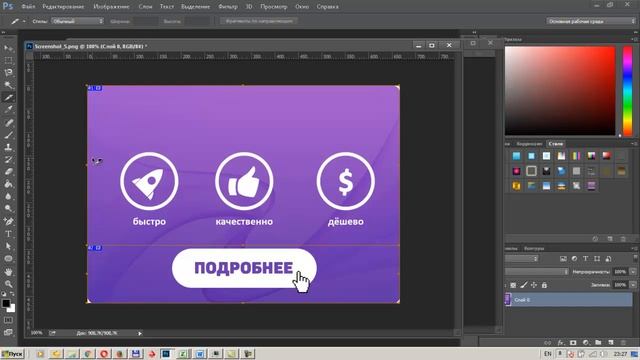
Task: Select the Eraser tool
Action: [8, 171]
